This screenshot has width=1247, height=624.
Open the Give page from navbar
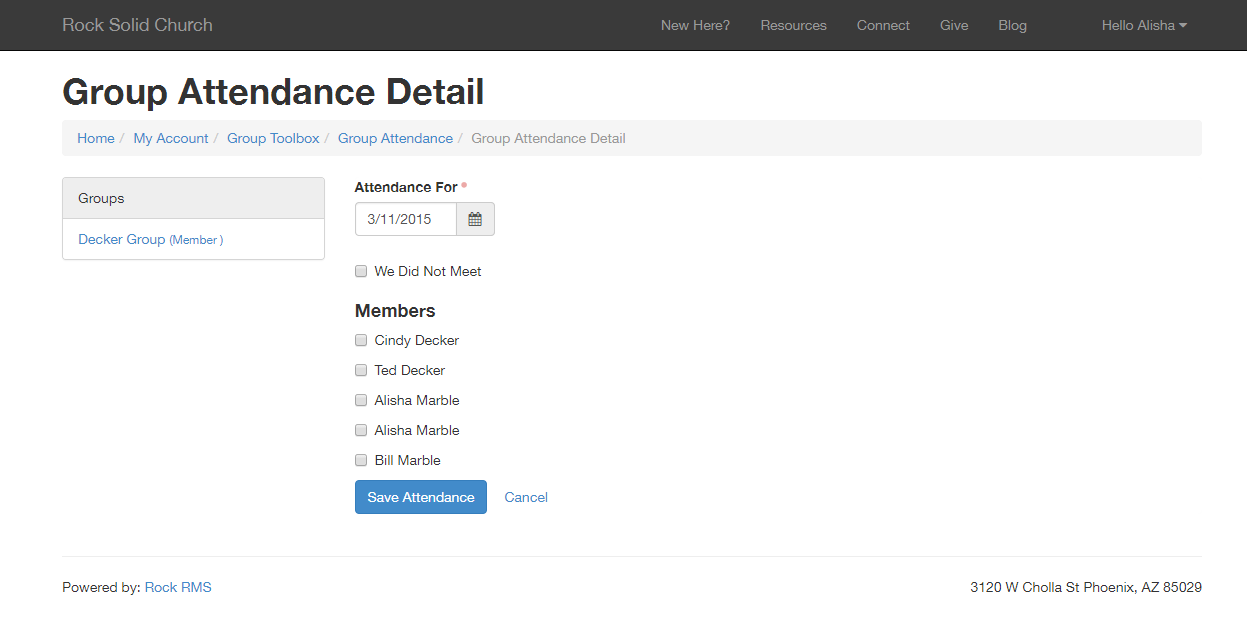tap(954, 25)
